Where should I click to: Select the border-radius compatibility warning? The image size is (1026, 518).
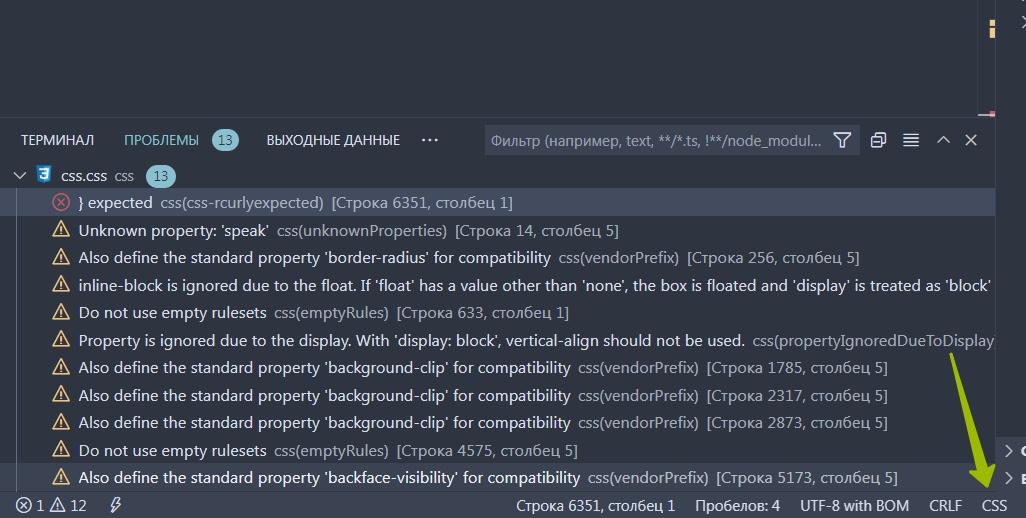coord(497,258)
